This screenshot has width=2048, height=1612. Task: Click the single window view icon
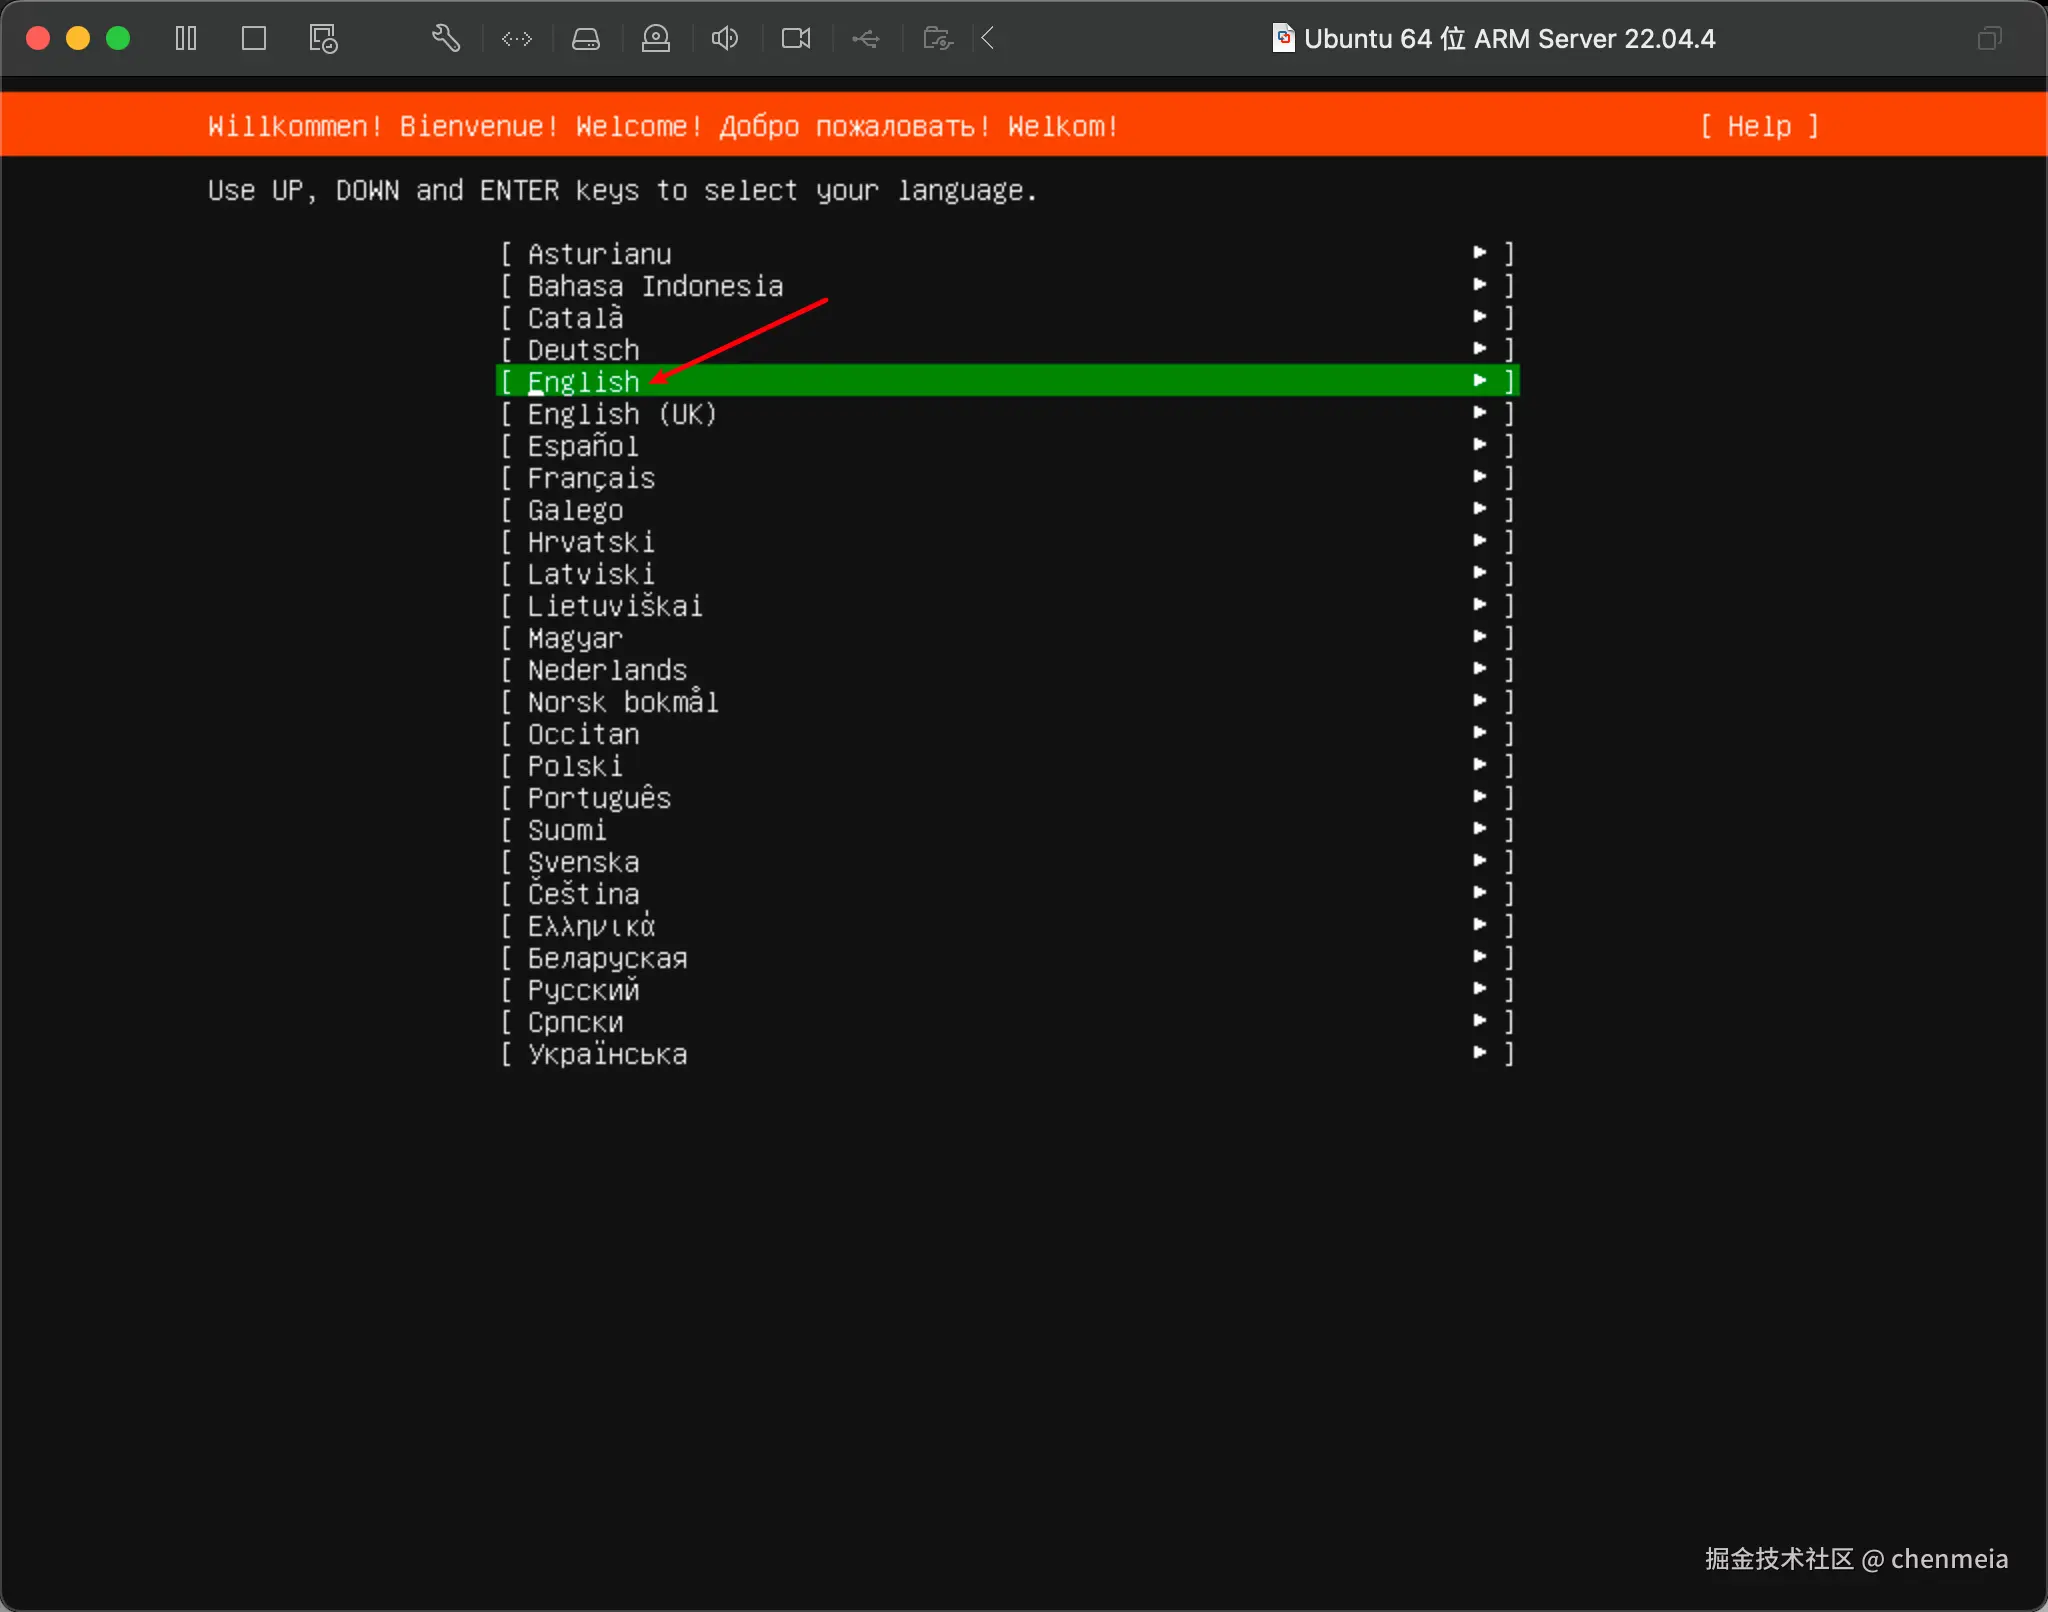254,39
